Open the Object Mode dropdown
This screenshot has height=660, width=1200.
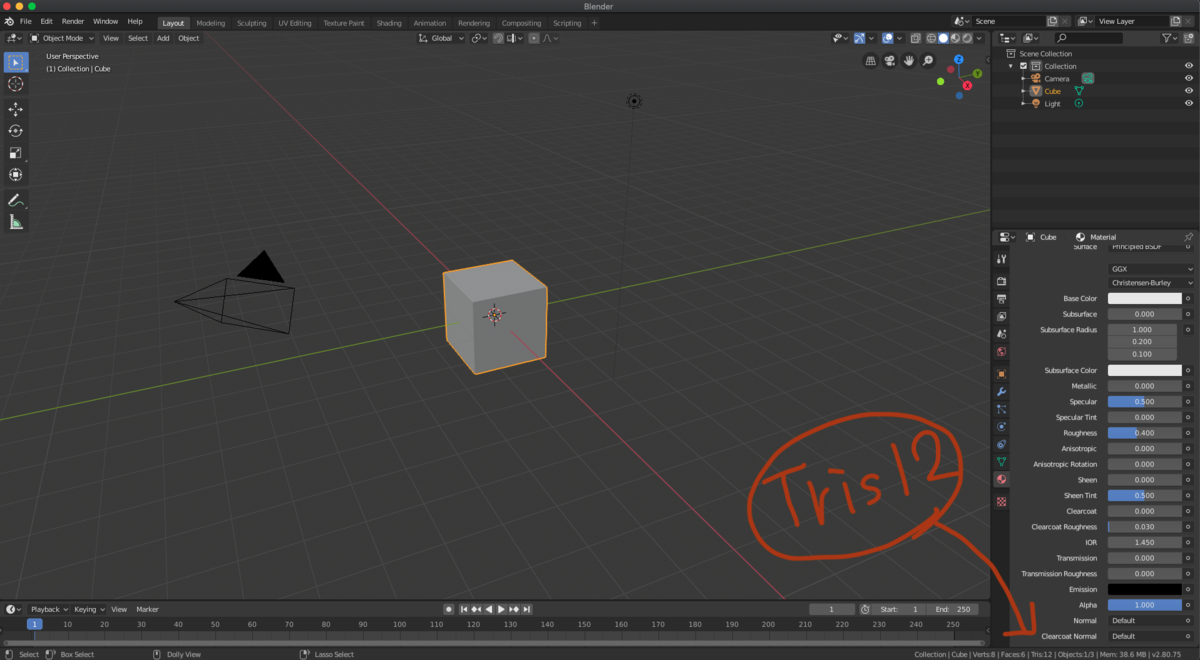(64, 38)
